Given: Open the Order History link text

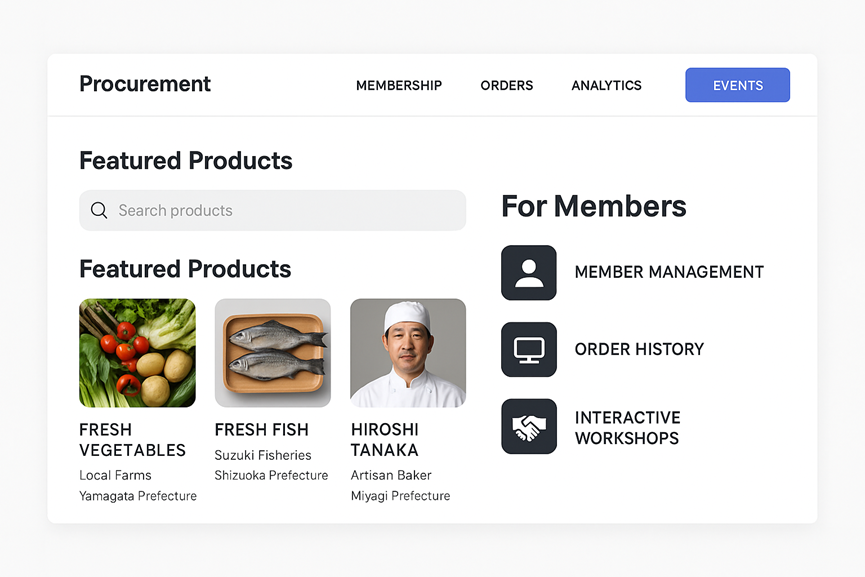Looking at the screenshot, I should (639, 349).
